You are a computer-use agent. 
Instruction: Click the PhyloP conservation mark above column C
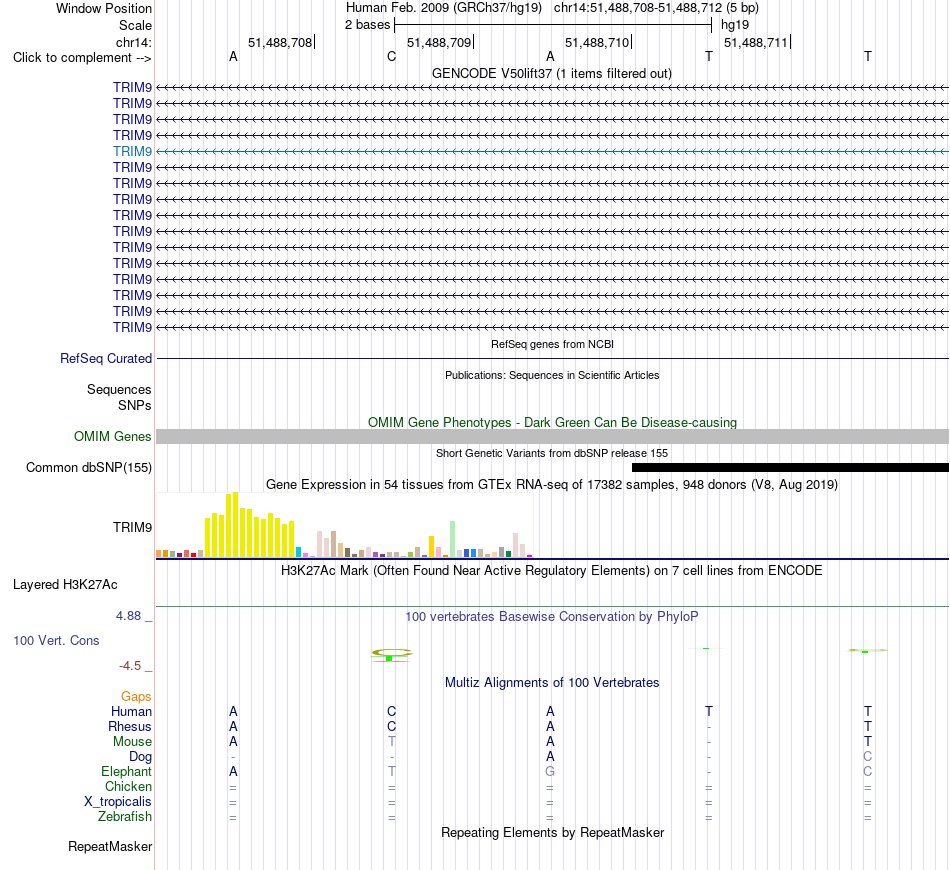tap(391, 655)
